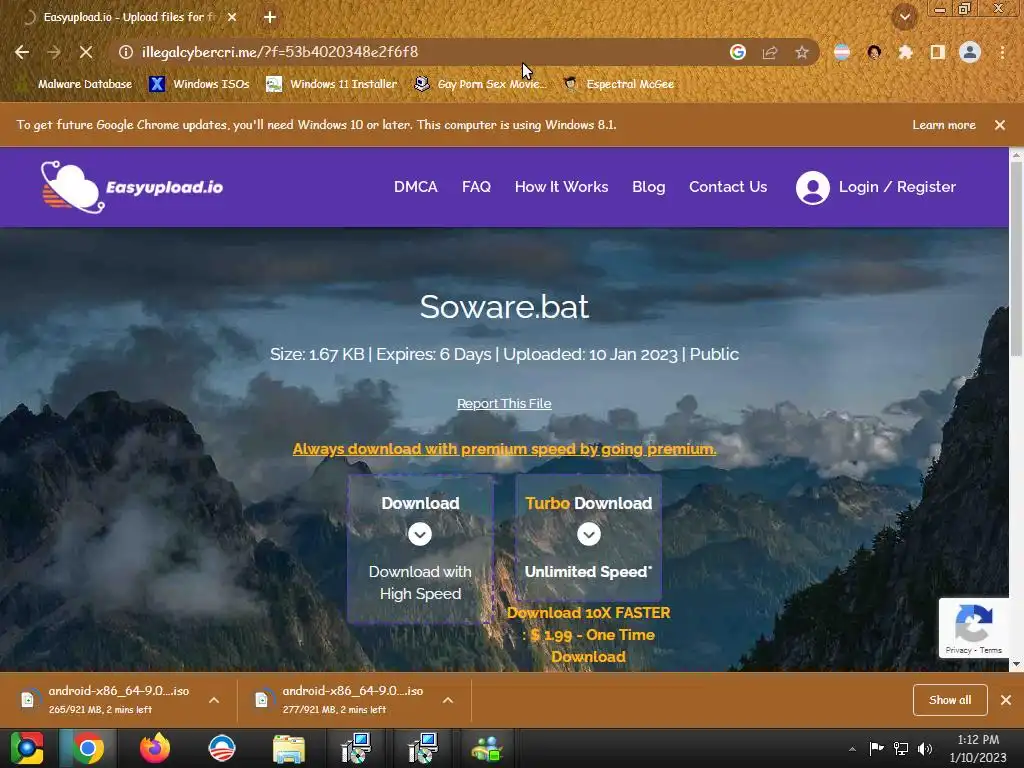Viewport: 1024px width, 768px height.
Task: Open Malware Database bookmark
Action: pos(76,84)
